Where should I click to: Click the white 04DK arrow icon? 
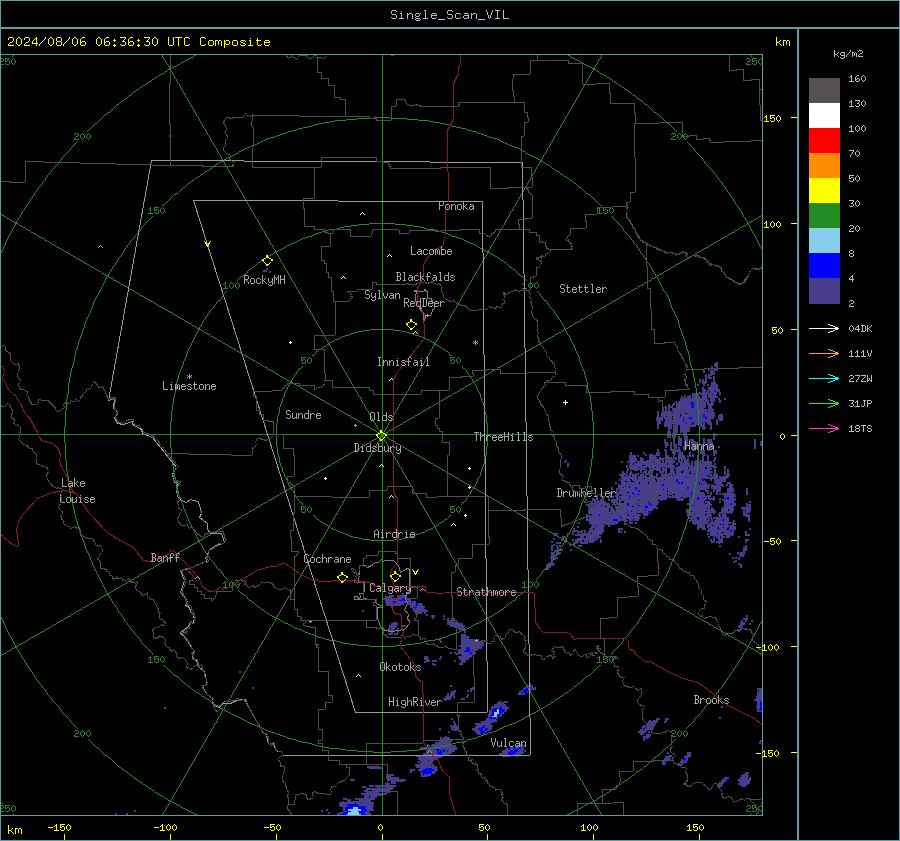824,328
